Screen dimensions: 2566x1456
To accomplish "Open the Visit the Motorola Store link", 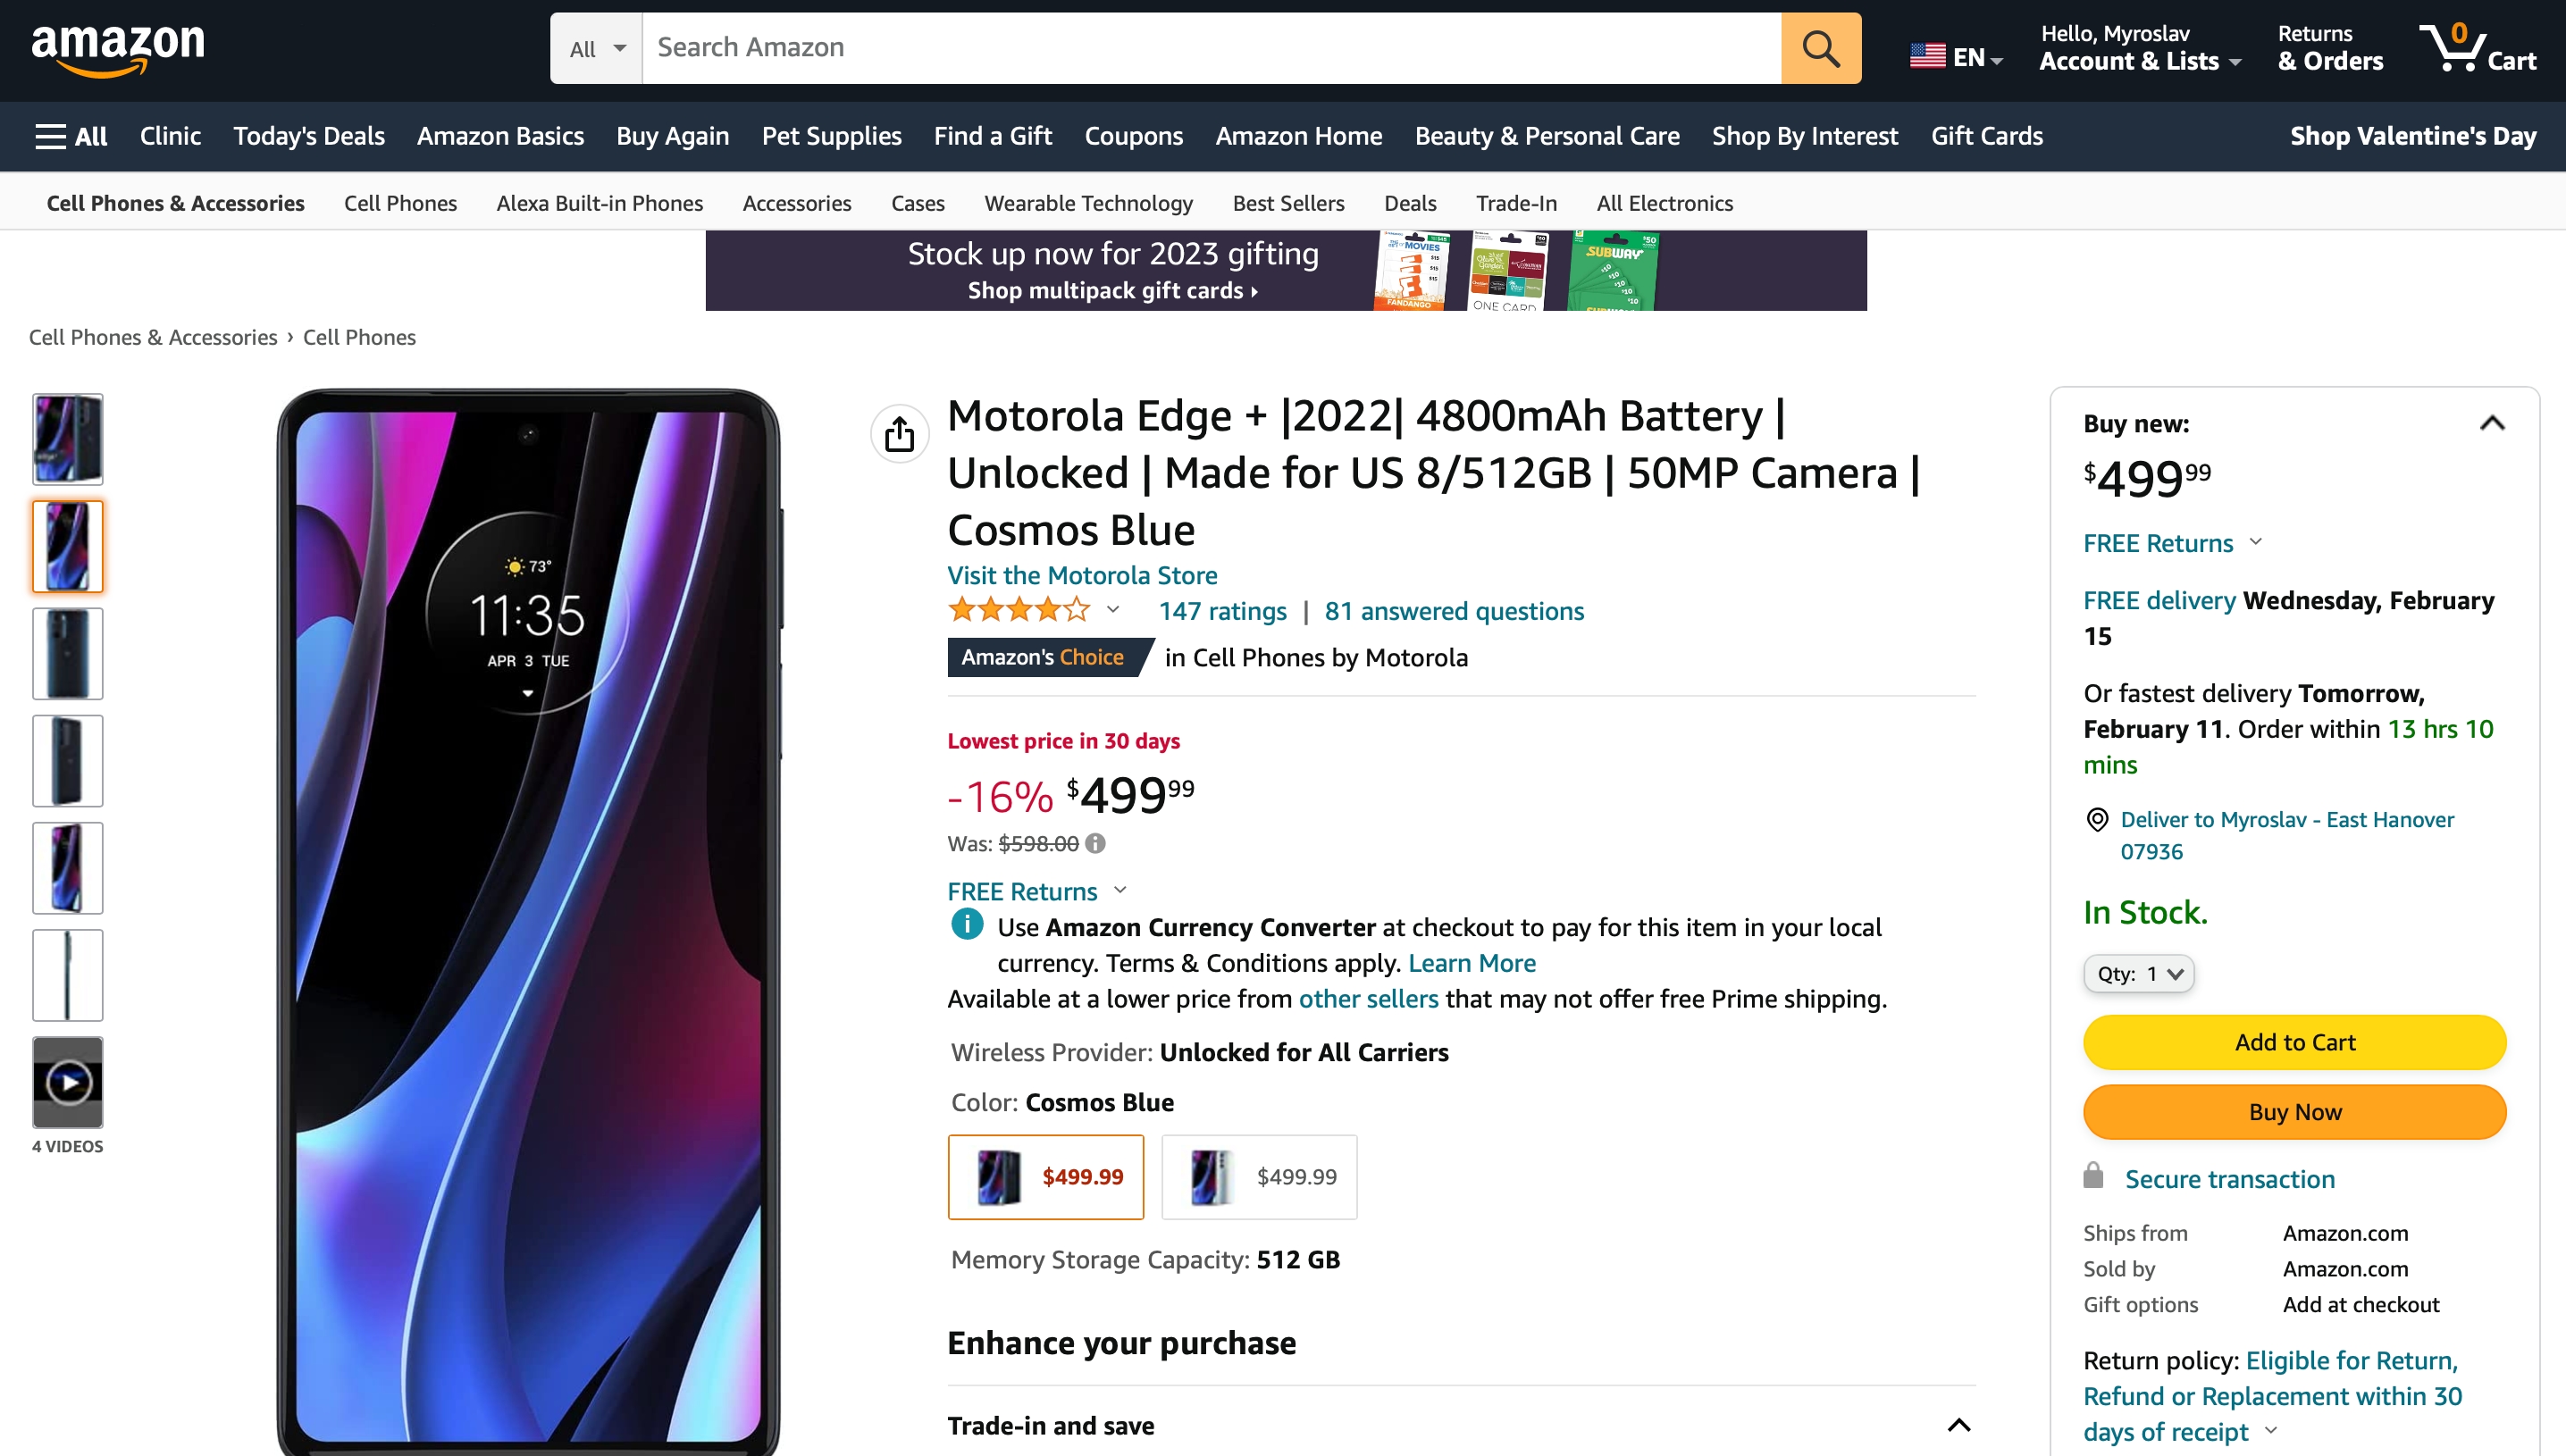I will click(1082, 575).
